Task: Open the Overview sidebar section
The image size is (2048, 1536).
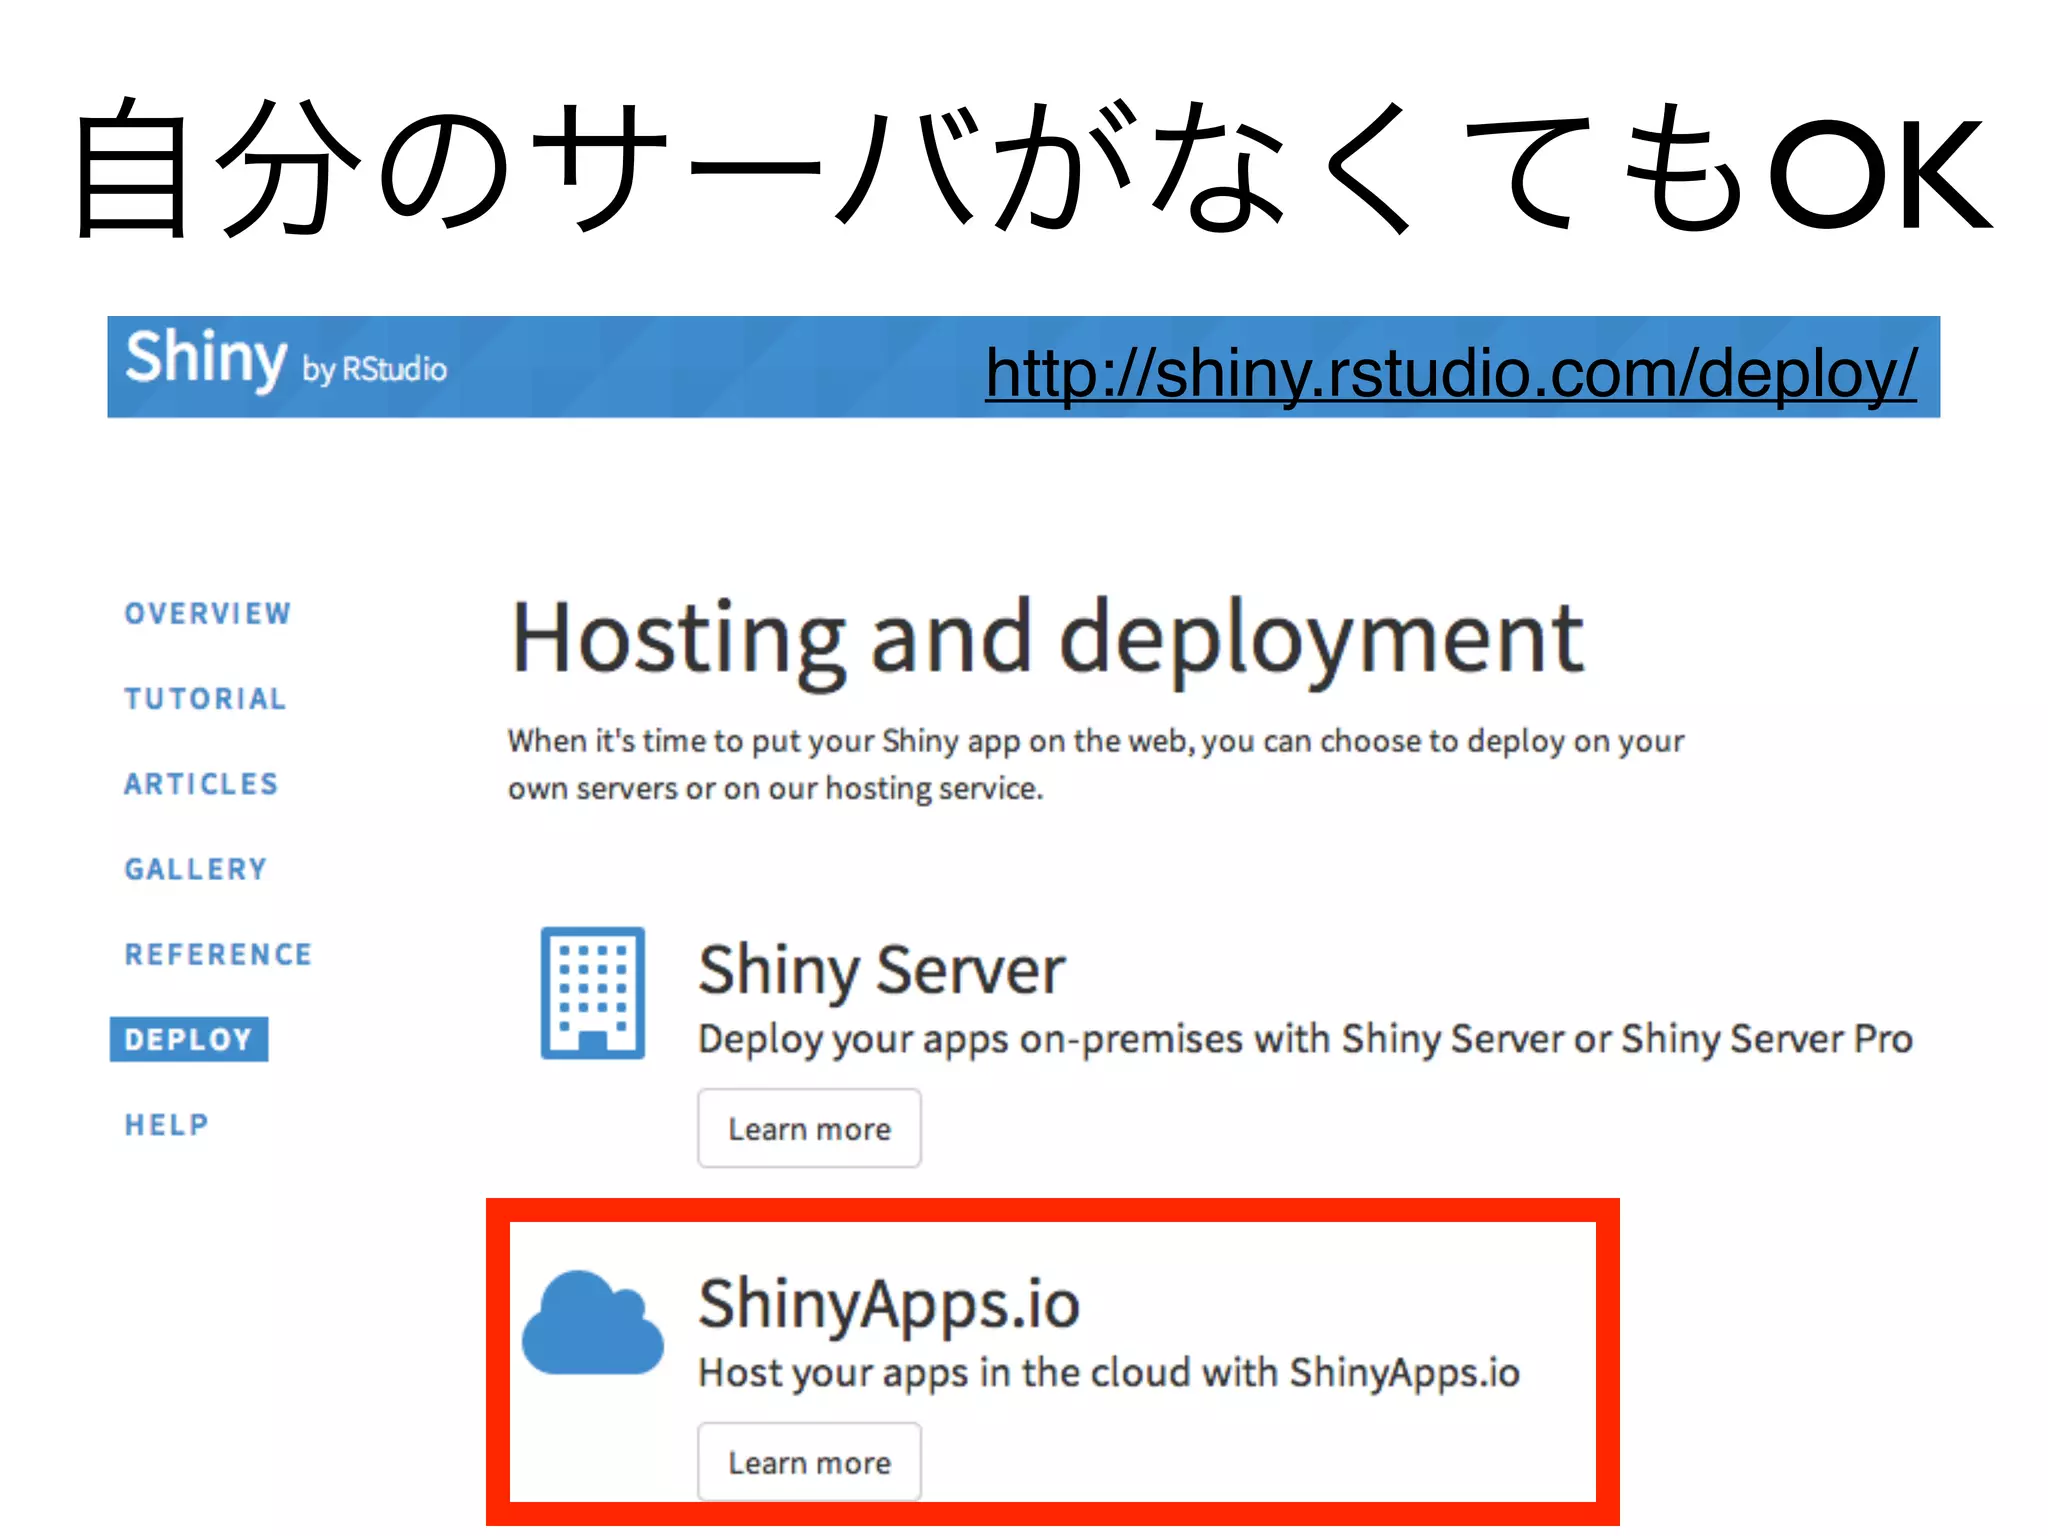Action: (x=208, y=613)
